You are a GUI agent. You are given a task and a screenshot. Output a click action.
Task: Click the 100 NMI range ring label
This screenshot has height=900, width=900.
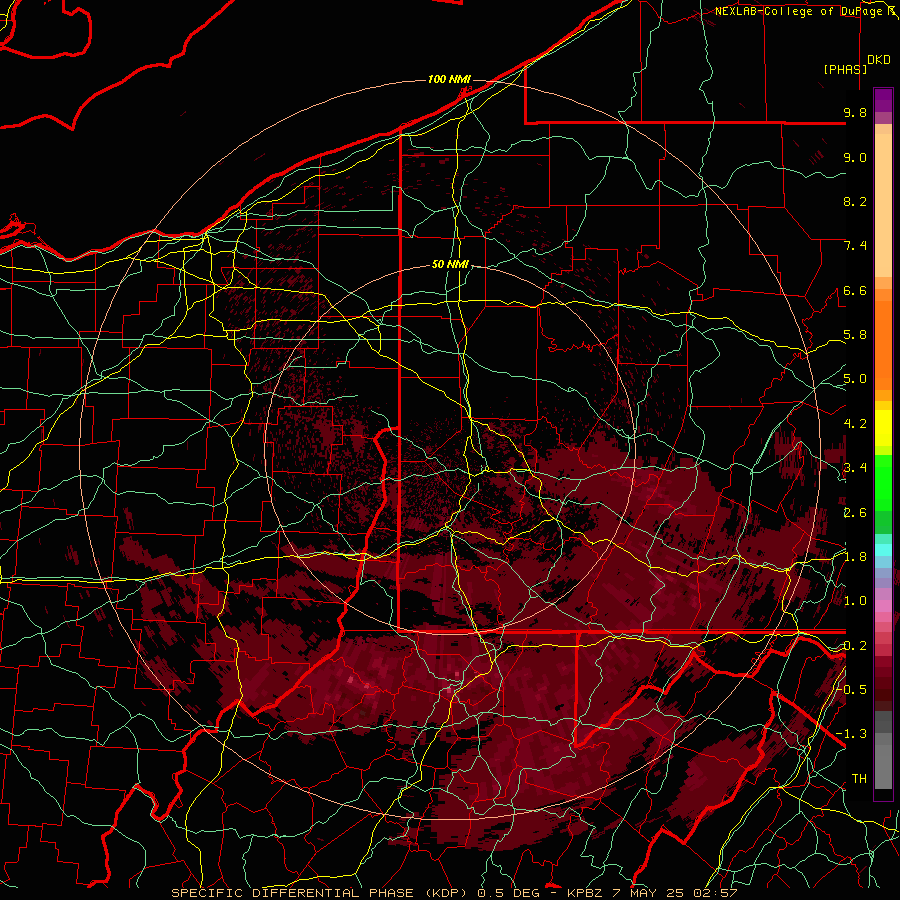[449, 79]
